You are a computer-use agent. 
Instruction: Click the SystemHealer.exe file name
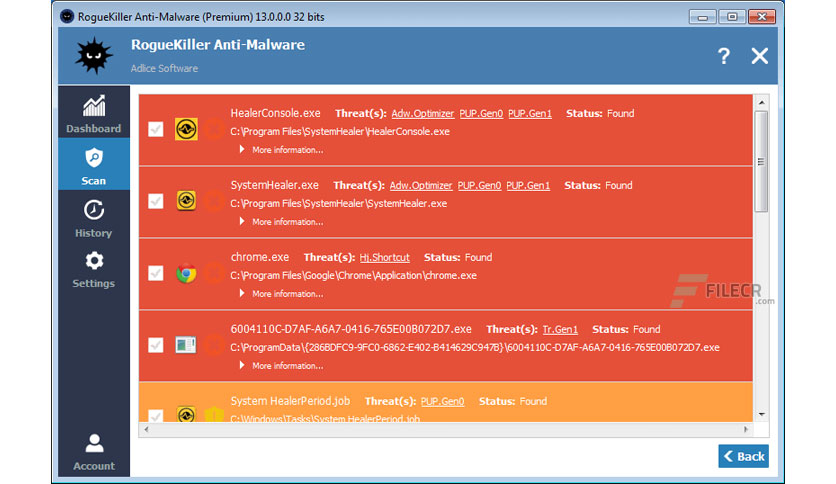click(275, 185)
